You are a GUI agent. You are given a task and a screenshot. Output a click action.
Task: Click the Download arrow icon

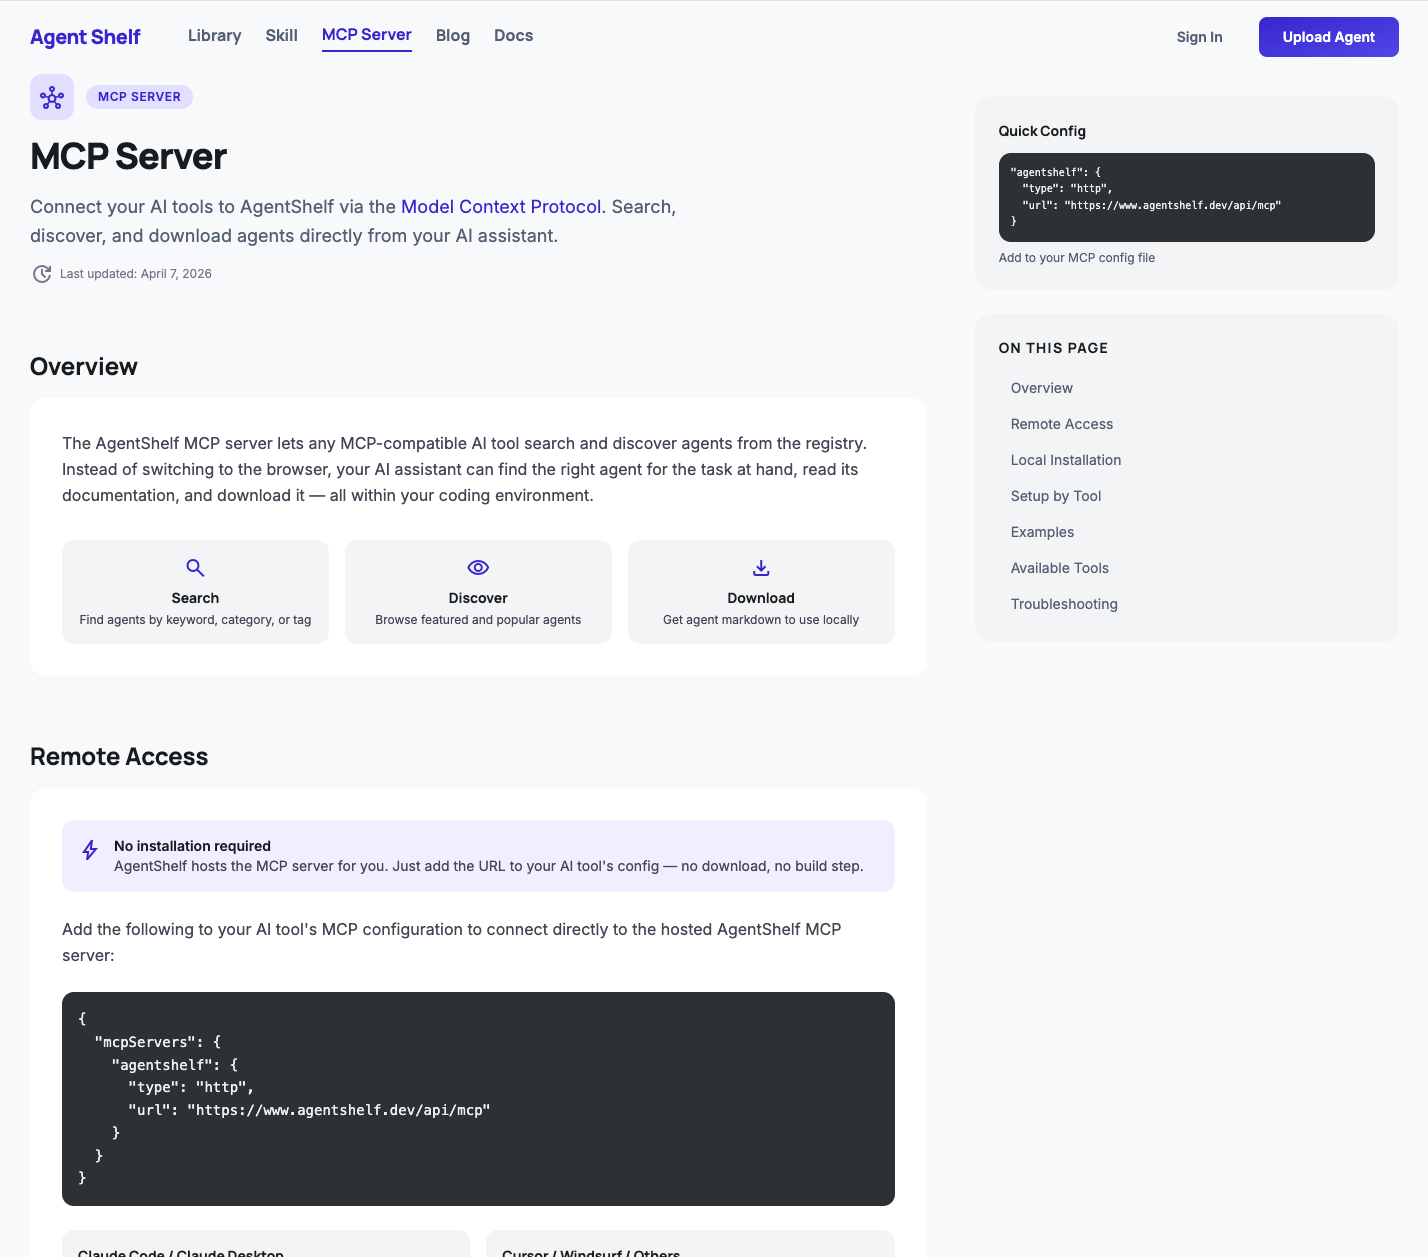pos(761,568)
